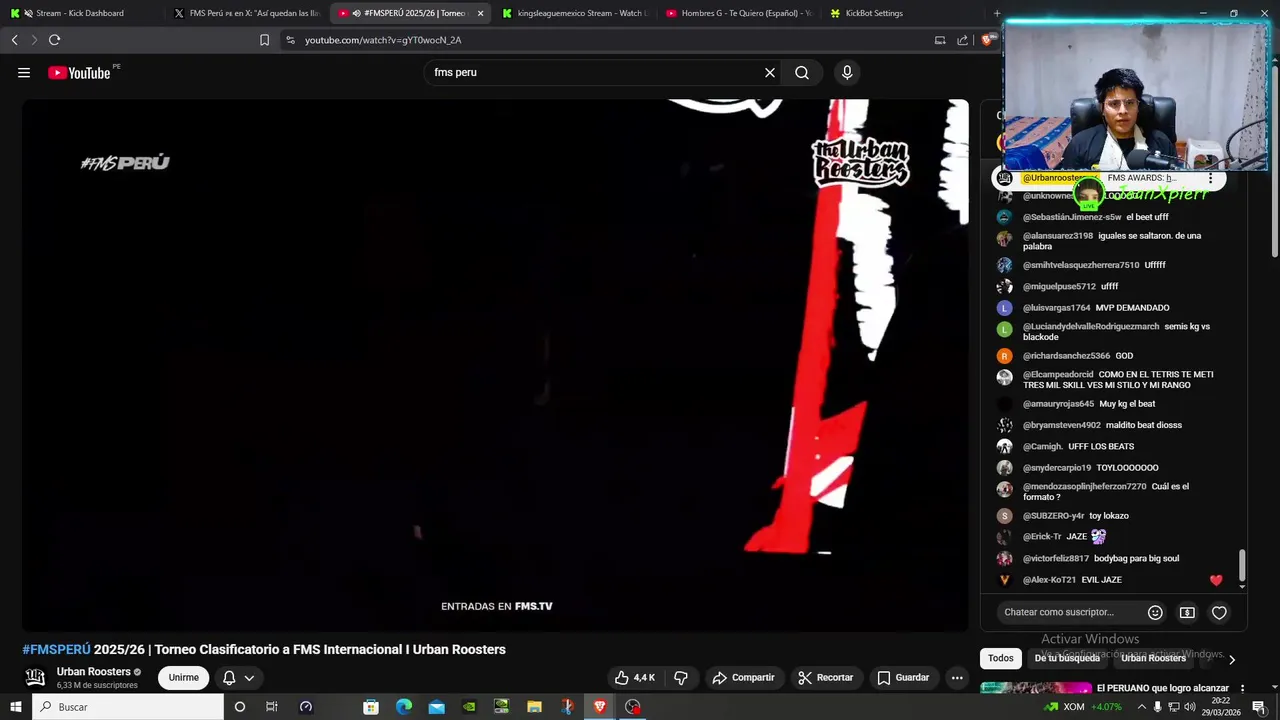Image resolution: width=1280 pixels, height=720 pixels.
Task: Click the 20:22 clock in the taskbar
Action: 1221,707
